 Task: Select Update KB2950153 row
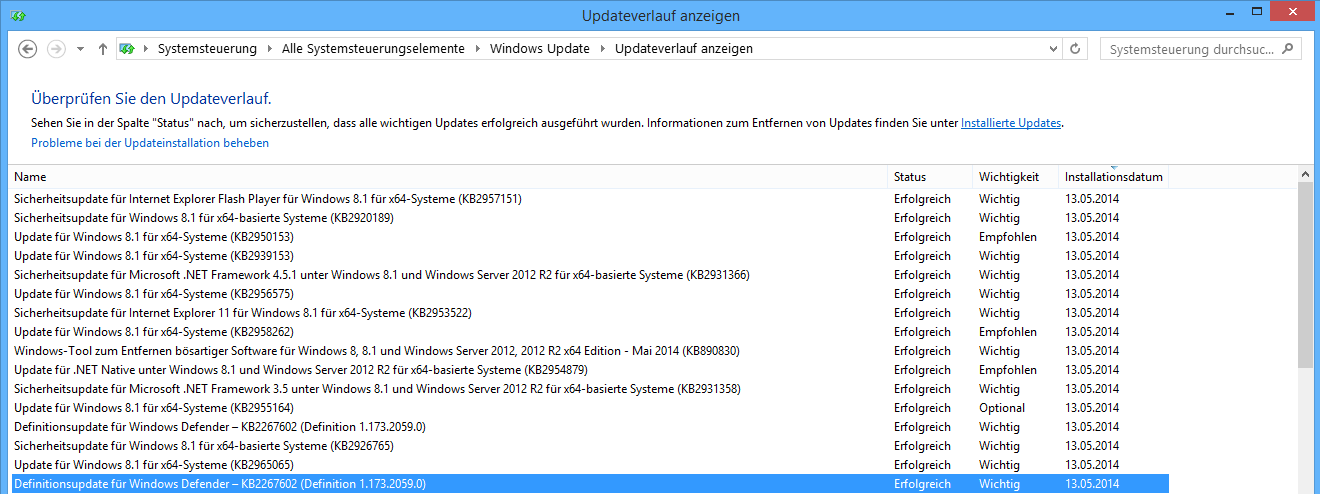589,237
